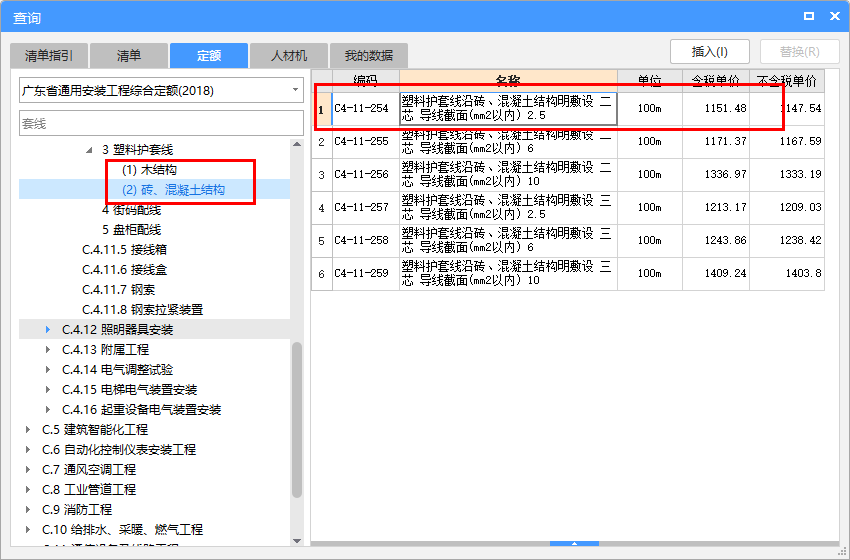Viewport: 850px width, 560px height.
Task: Click the 替换(R) button
Action: tap(800, 52)
